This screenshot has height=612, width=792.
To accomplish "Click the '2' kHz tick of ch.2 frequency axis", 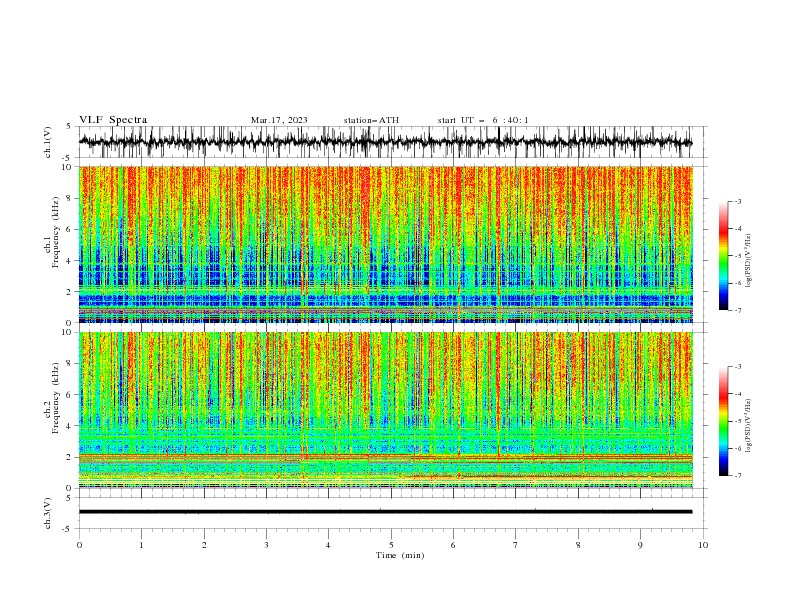I will 70,457.
